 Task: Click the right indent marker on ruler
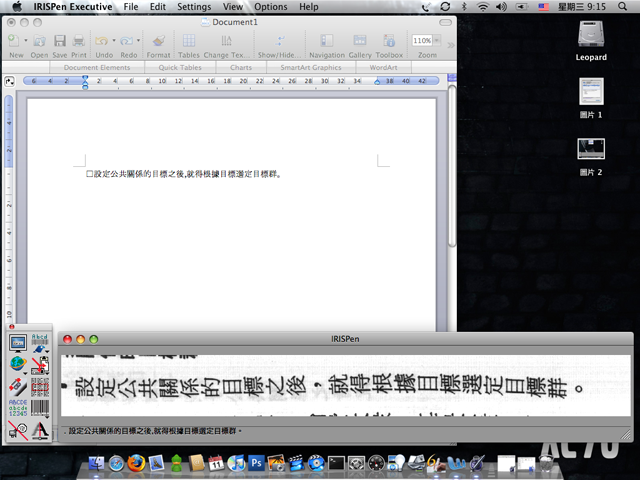[377, 82]
